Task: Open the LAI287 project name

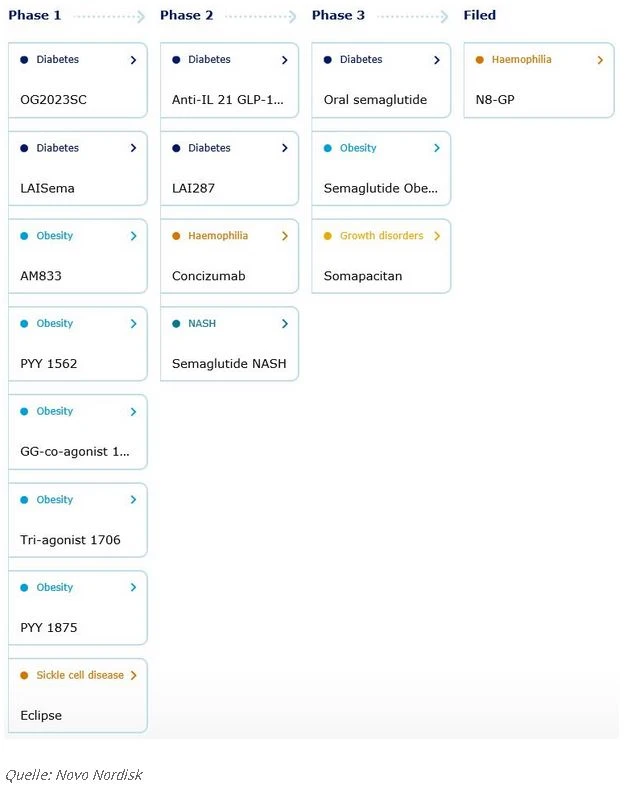Action: coord(194,188)
